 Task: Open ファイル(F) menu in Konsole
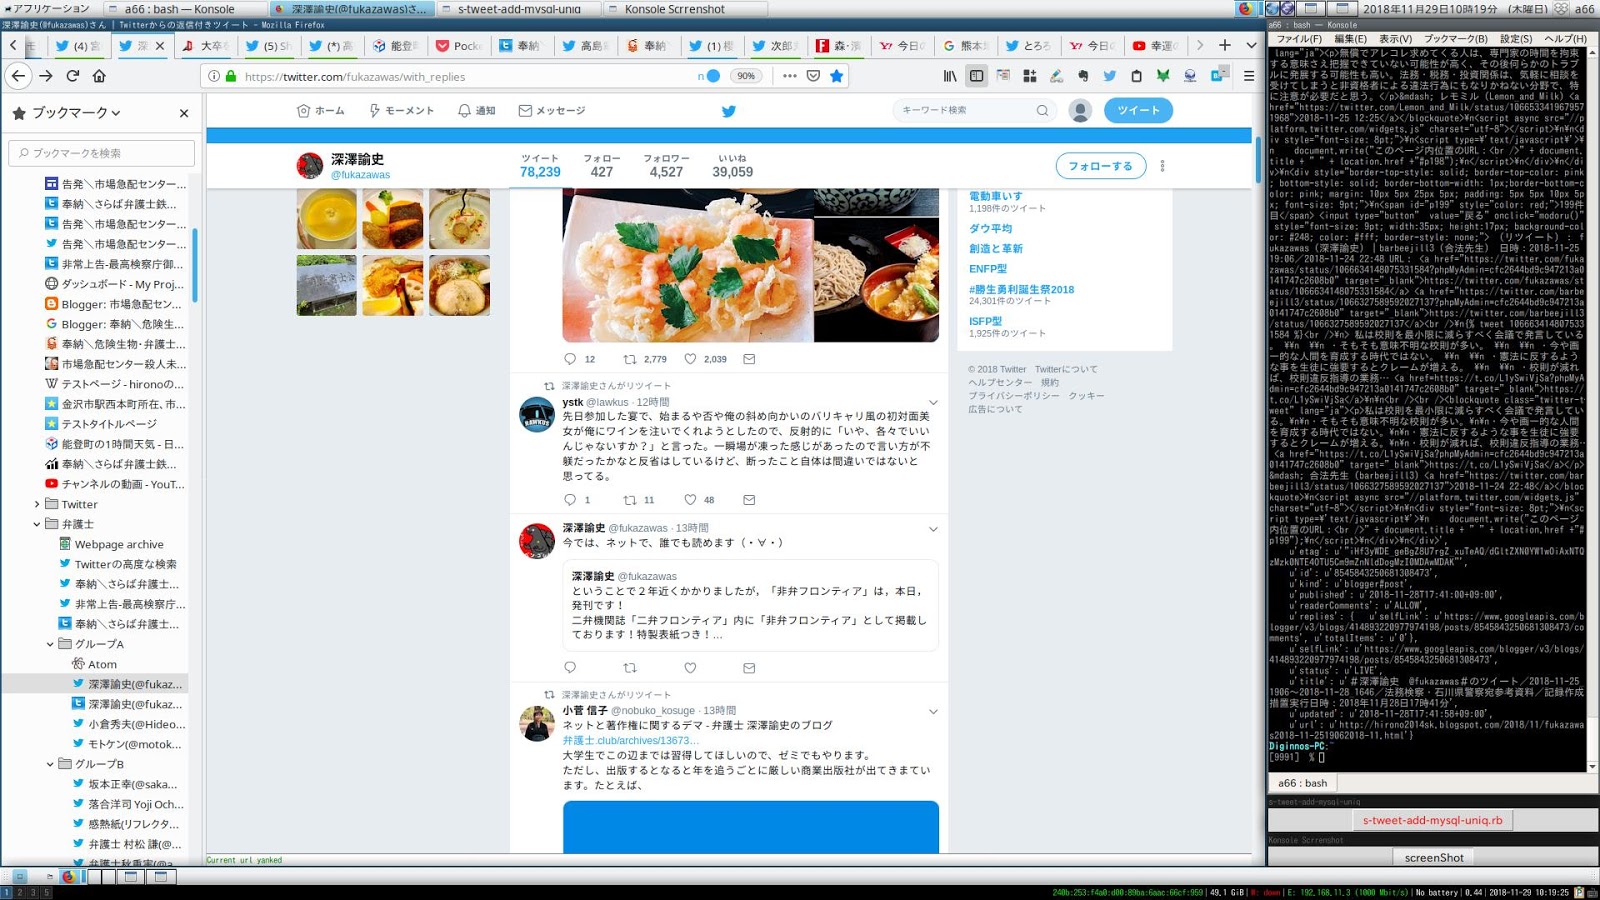pos(1298,39)
